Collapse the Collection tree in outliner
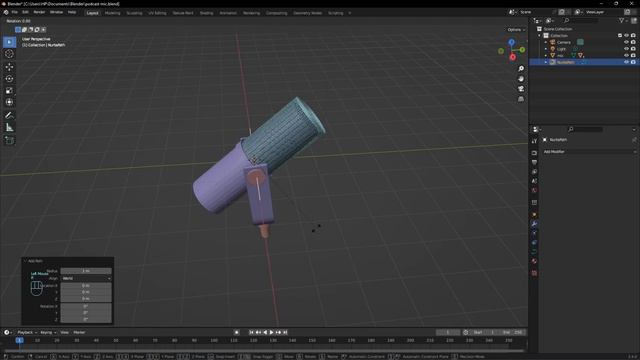Screen dimensions: 640x360 click(540, 36)
